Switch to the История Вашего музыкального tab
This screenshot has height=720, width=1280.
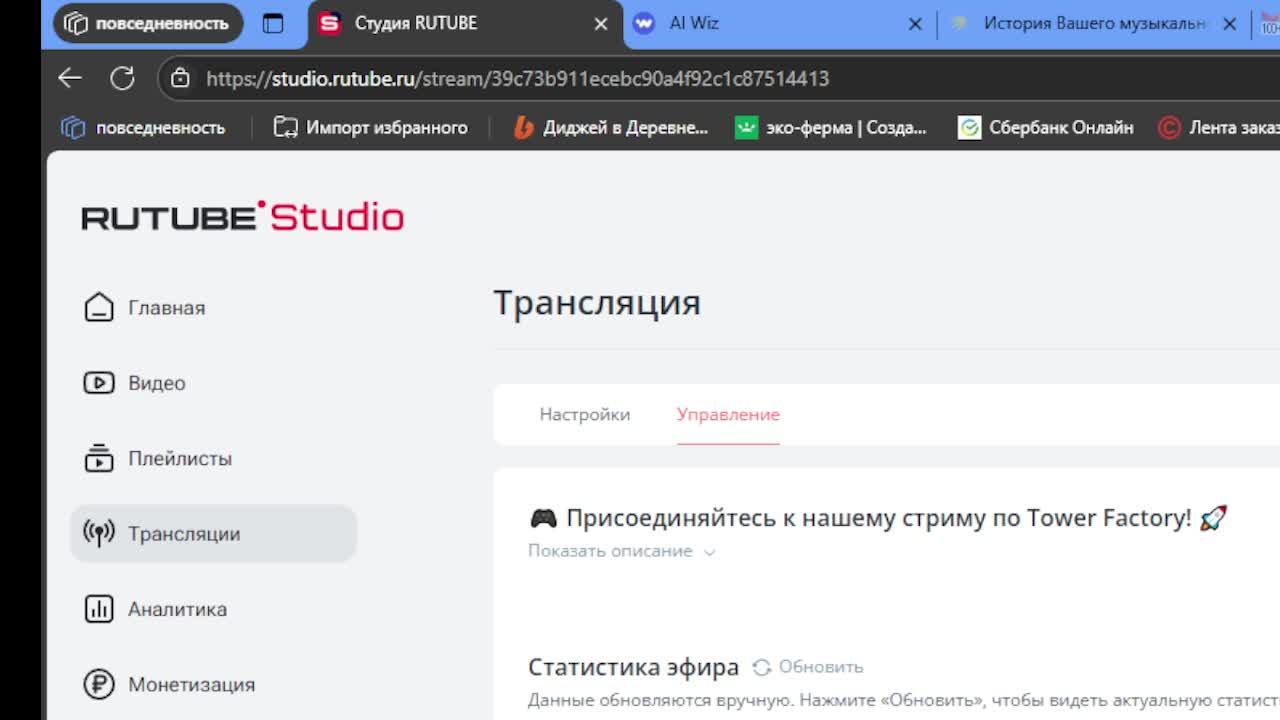click(x=1095, y=23)
